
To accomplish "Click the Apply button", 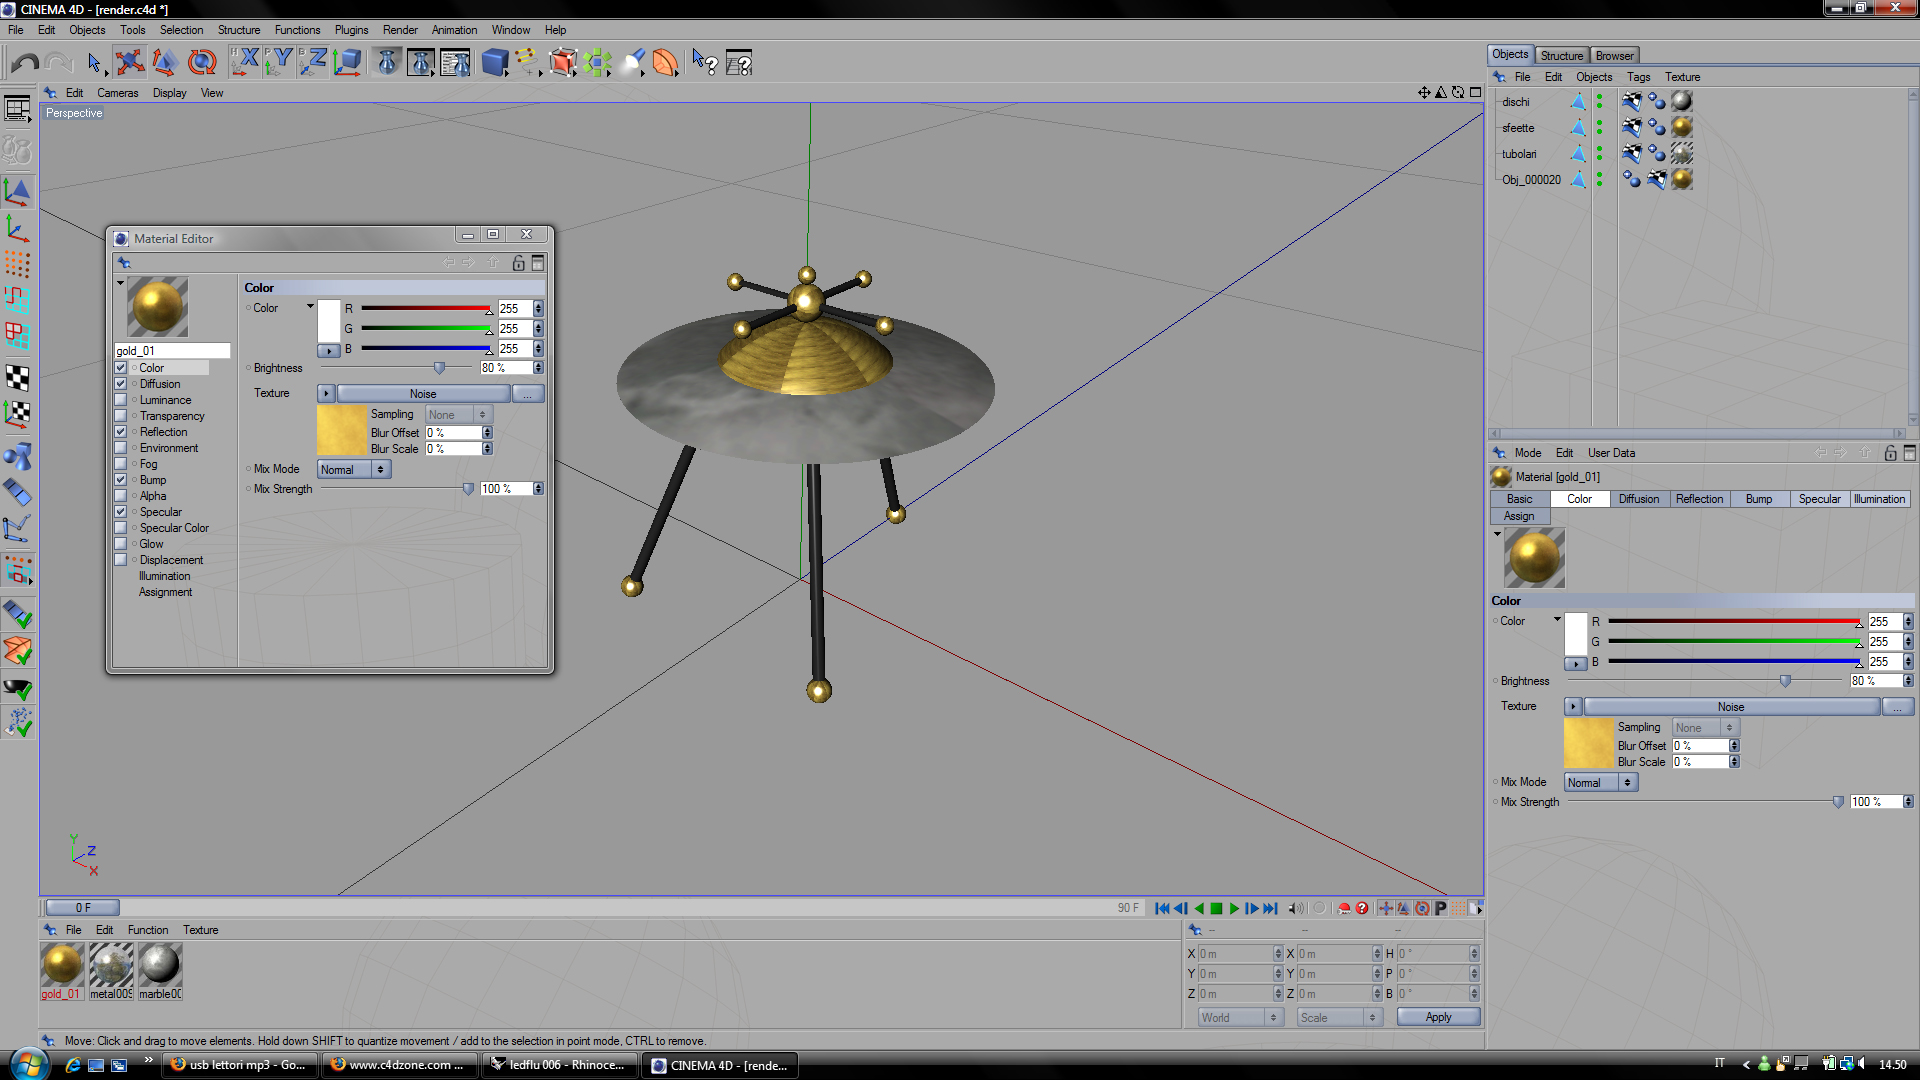I will 1438,1017.
